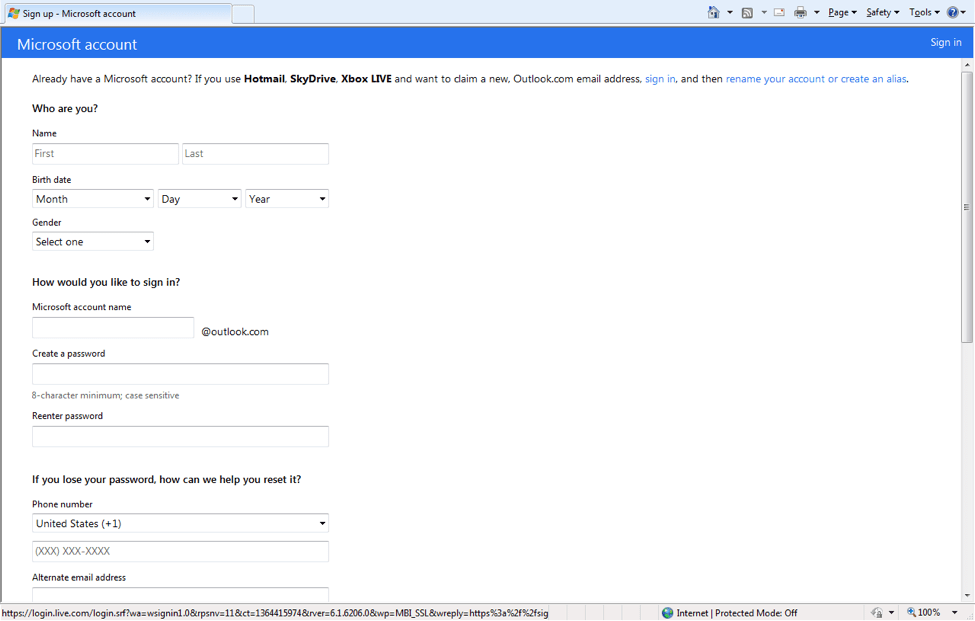
Task: Click the Read Mail envelope icon
Action: click(779, 12)
